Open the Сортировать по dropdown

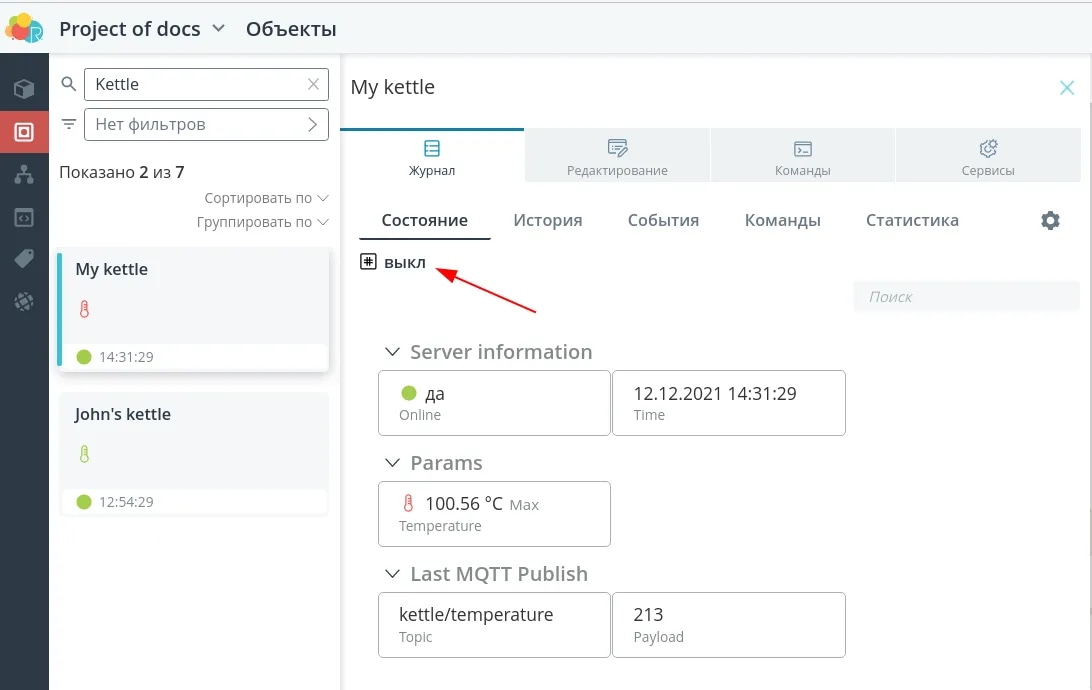point(266,198)
